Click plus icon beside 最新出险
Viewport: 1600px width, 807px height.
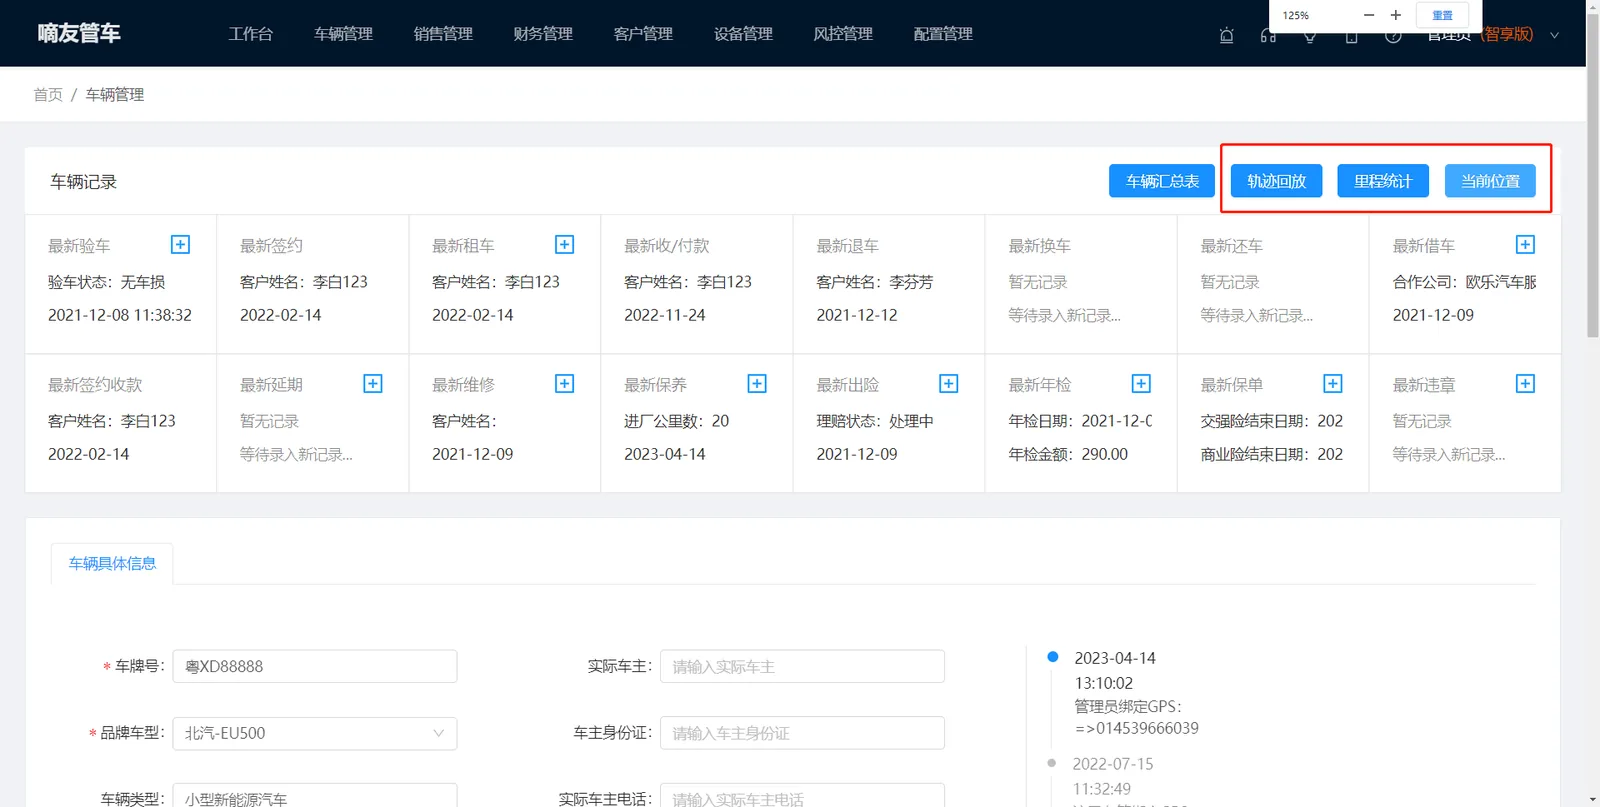pyautogui.click(x=949, y=384)
